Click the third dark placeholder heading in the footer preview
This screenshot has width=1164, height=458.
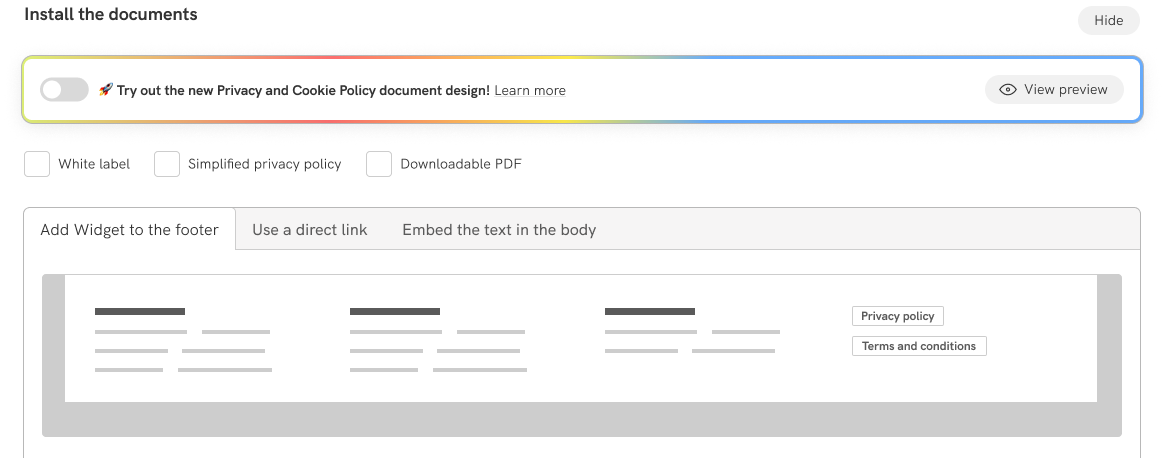pyautogui.click(x=650, y=312)
